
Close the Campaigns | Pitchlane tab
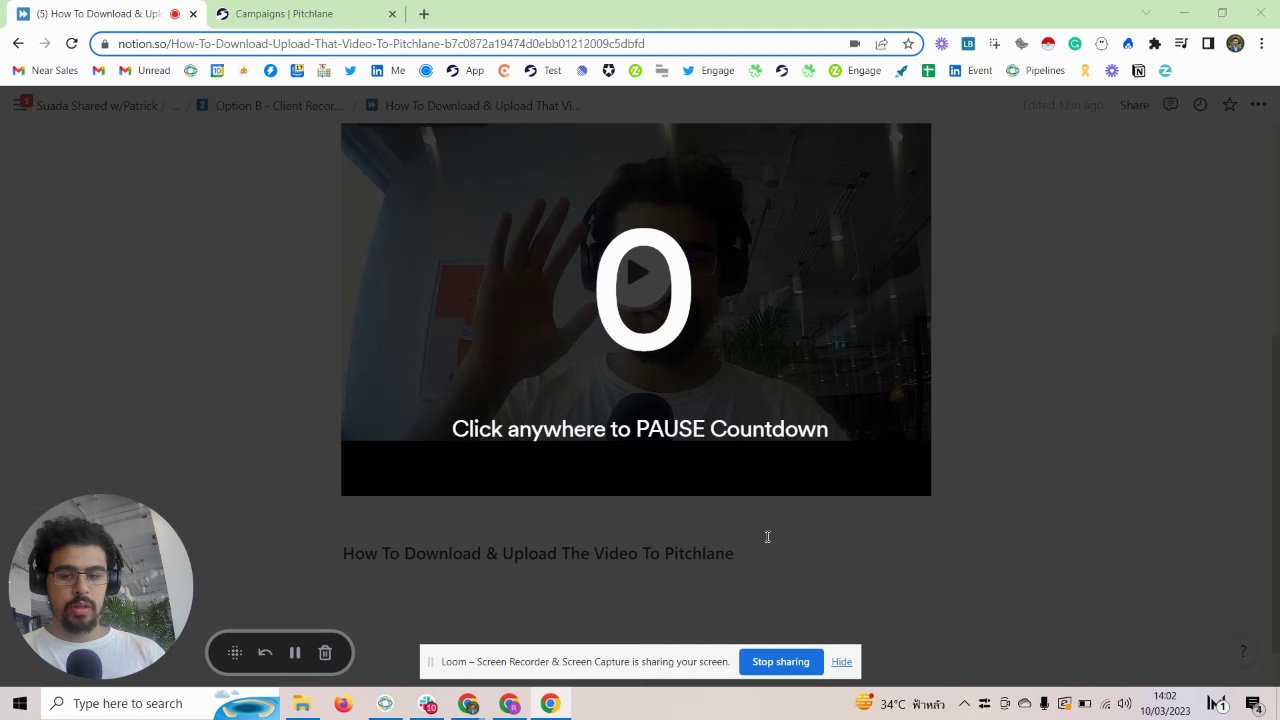tap(393, 14)
